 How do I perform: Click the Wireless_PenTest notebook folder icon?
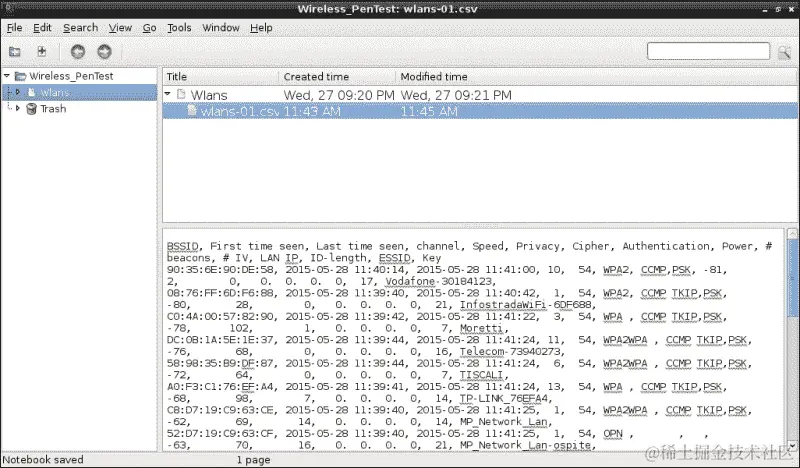tap(20, 76)
